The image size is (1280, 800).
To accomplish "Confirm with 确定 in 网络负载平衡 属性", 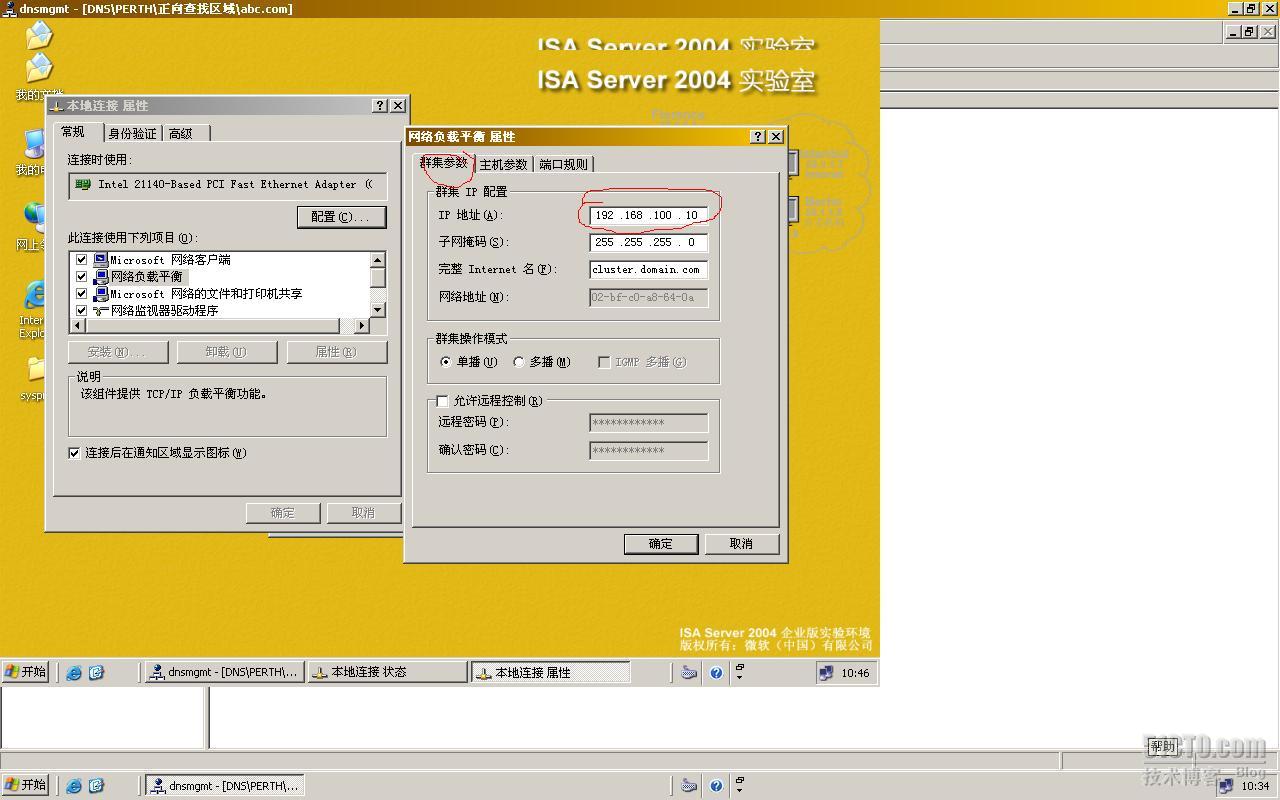I will [660, 544].
